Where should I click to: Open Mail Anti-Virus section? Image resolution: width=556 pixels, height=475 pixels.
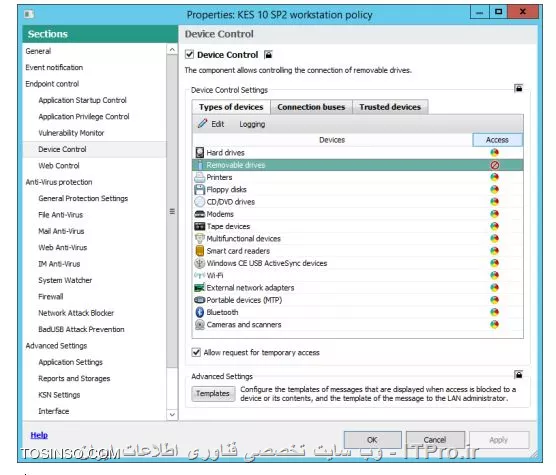(x=61, y=231)
